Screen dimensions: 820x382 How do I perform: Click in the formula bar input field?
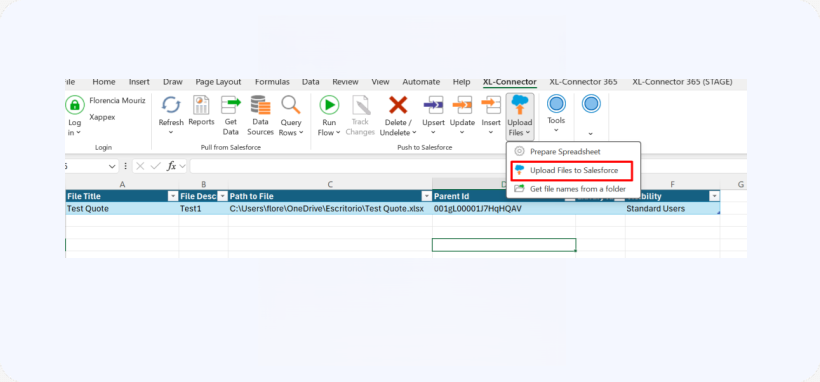tap(468, 166)
